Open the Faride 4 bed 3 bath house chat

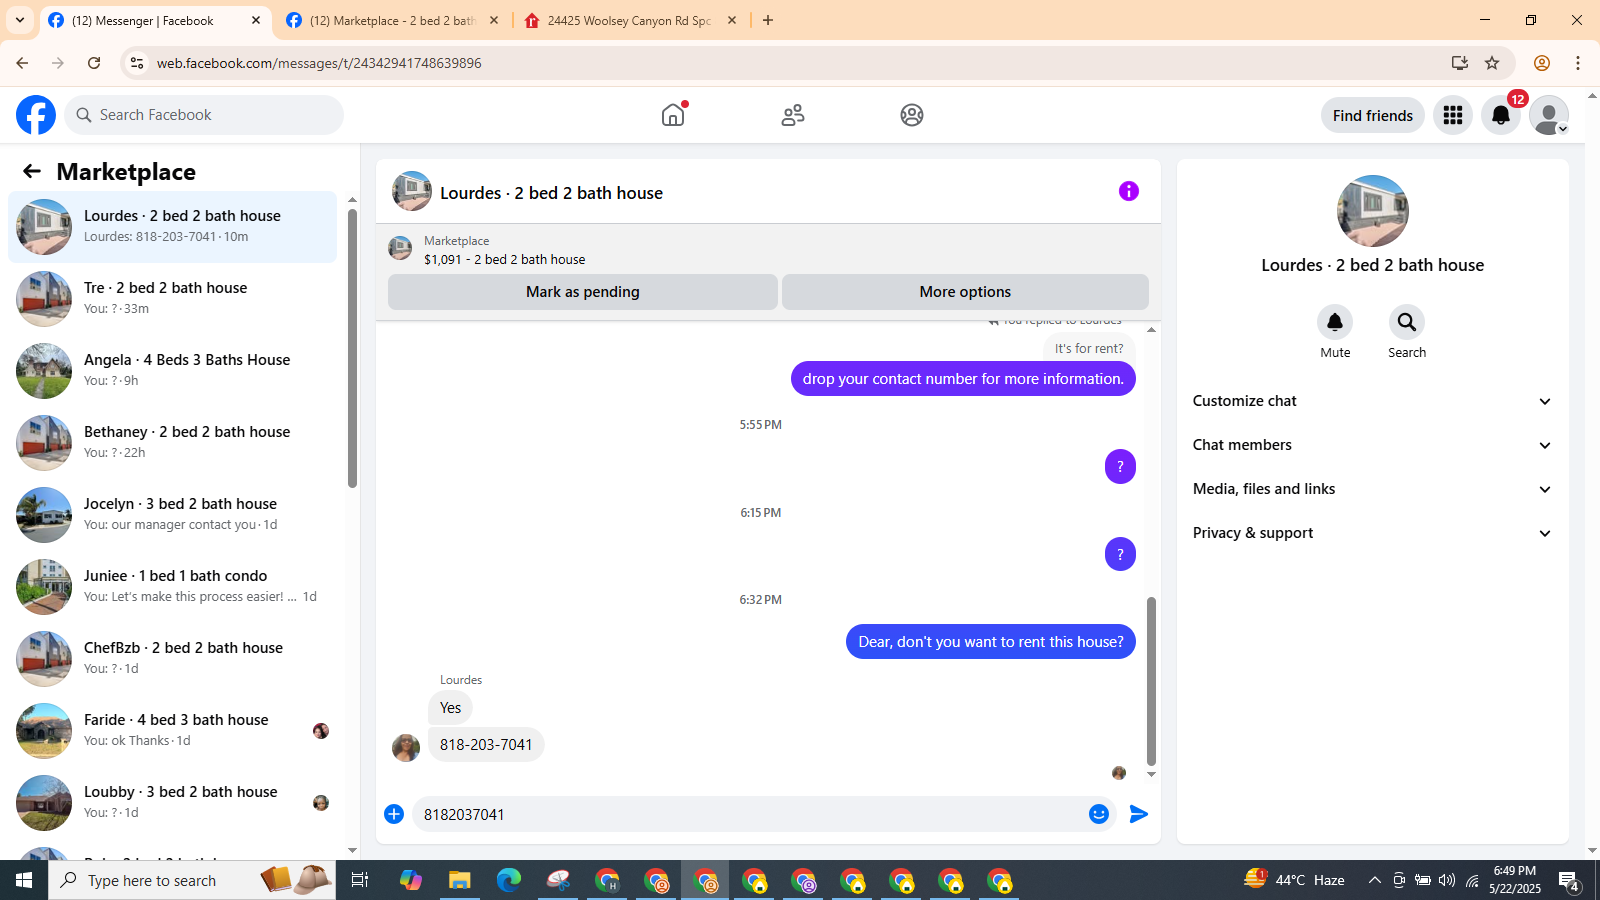pyautogui.click(x=172, y=731)
